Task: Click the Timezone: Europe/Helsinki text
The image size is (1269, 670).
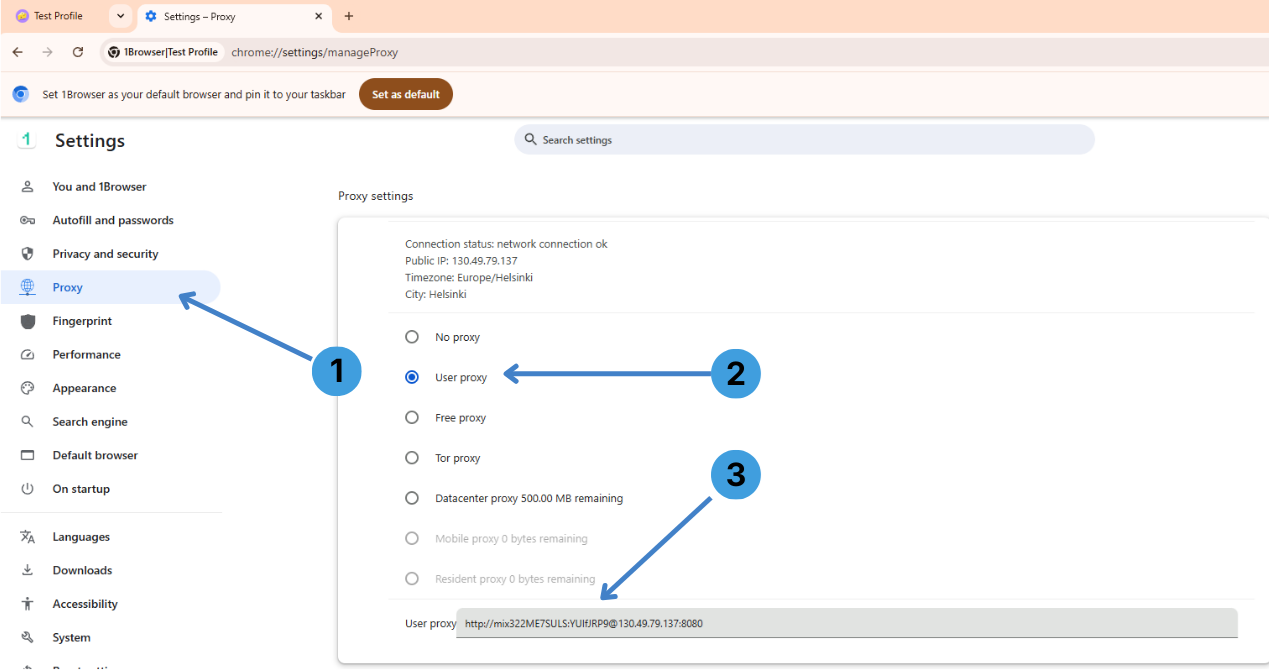Action: pos(469,277)
